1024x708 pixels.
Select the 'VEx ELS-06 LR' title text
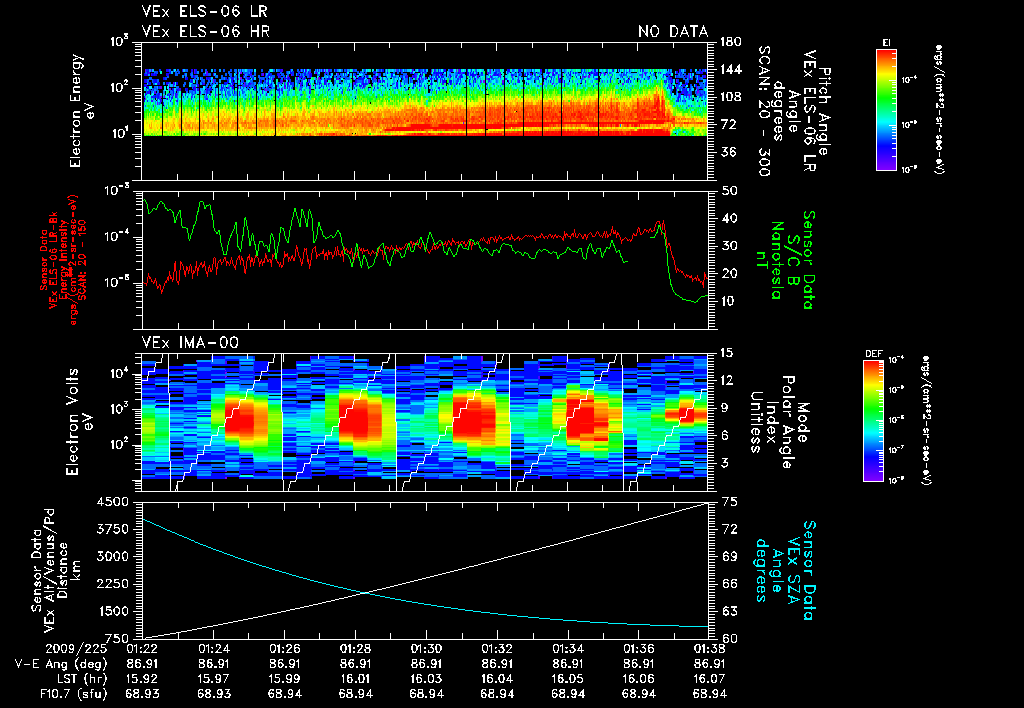pos(204,12)
